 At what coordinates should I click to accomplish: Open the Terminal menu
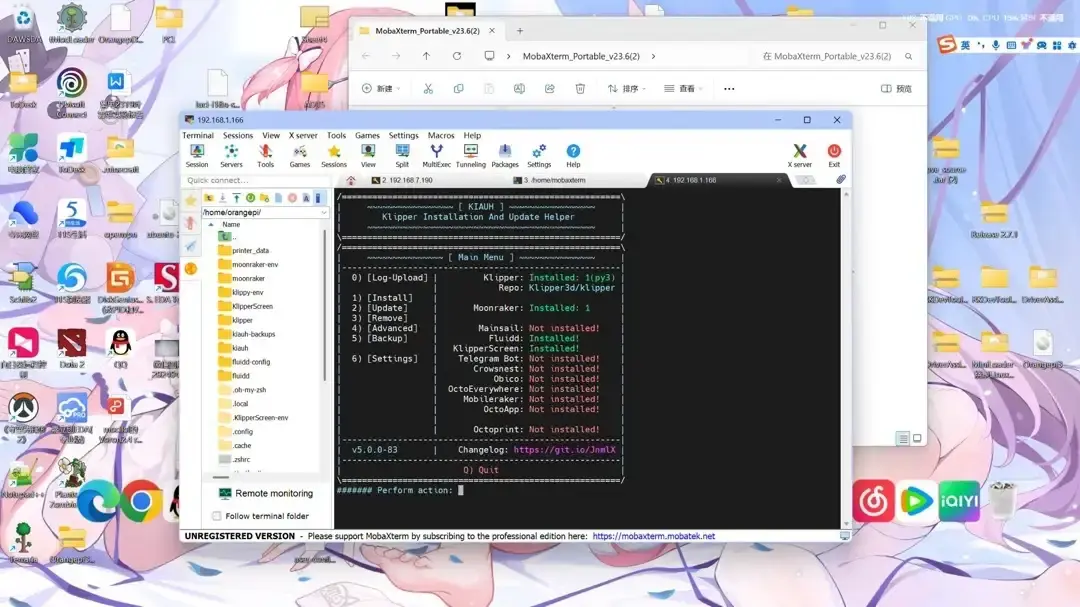[198, 136]
